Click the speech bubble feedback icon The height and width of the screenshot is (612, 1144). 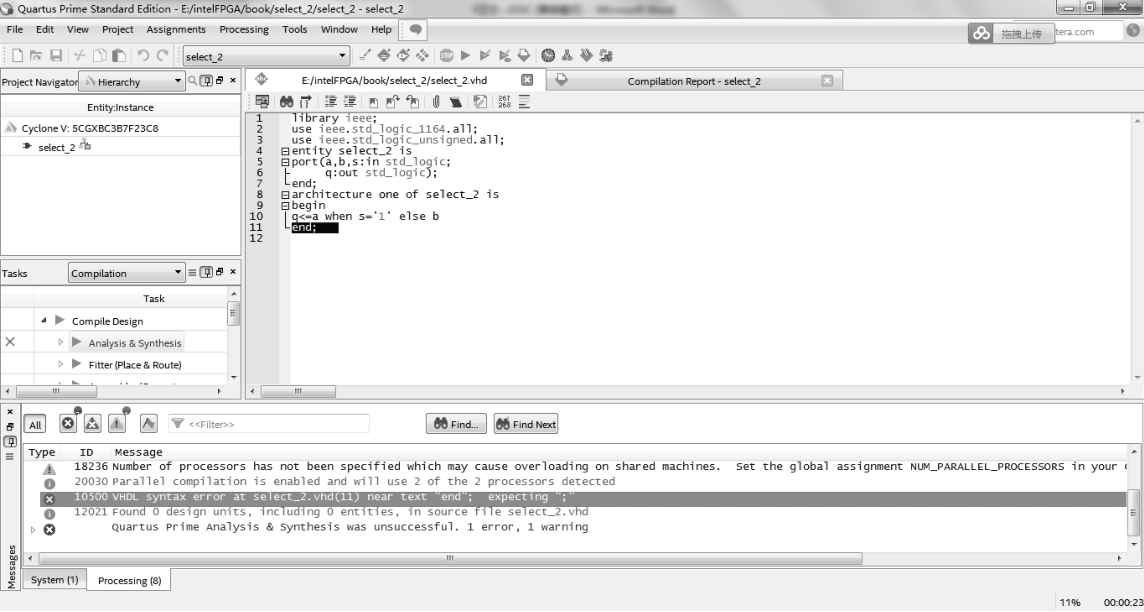point(415,30)
